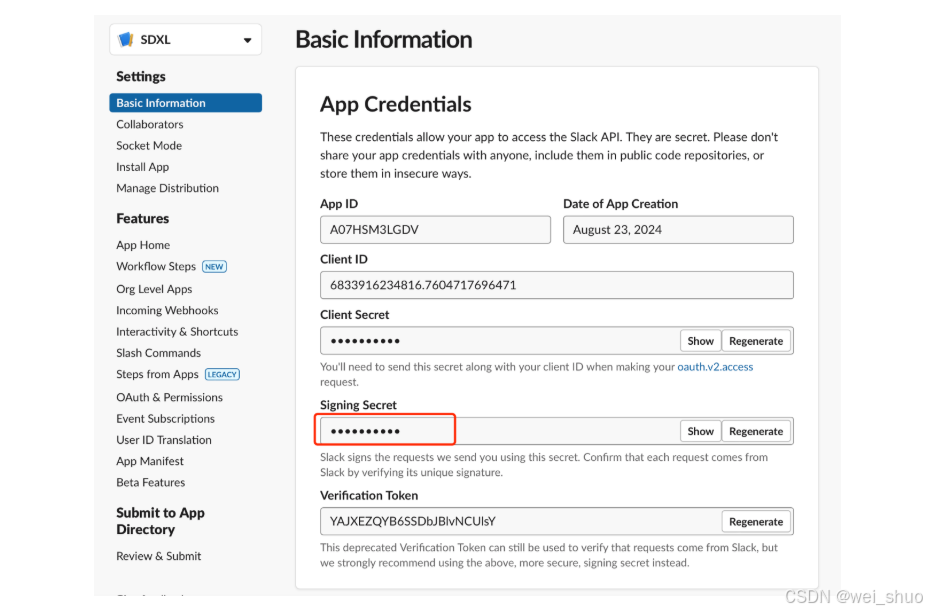927x612 pixels.
Task: Click the NEW badge beside Workflow Steps
Action: coord(214,267)
